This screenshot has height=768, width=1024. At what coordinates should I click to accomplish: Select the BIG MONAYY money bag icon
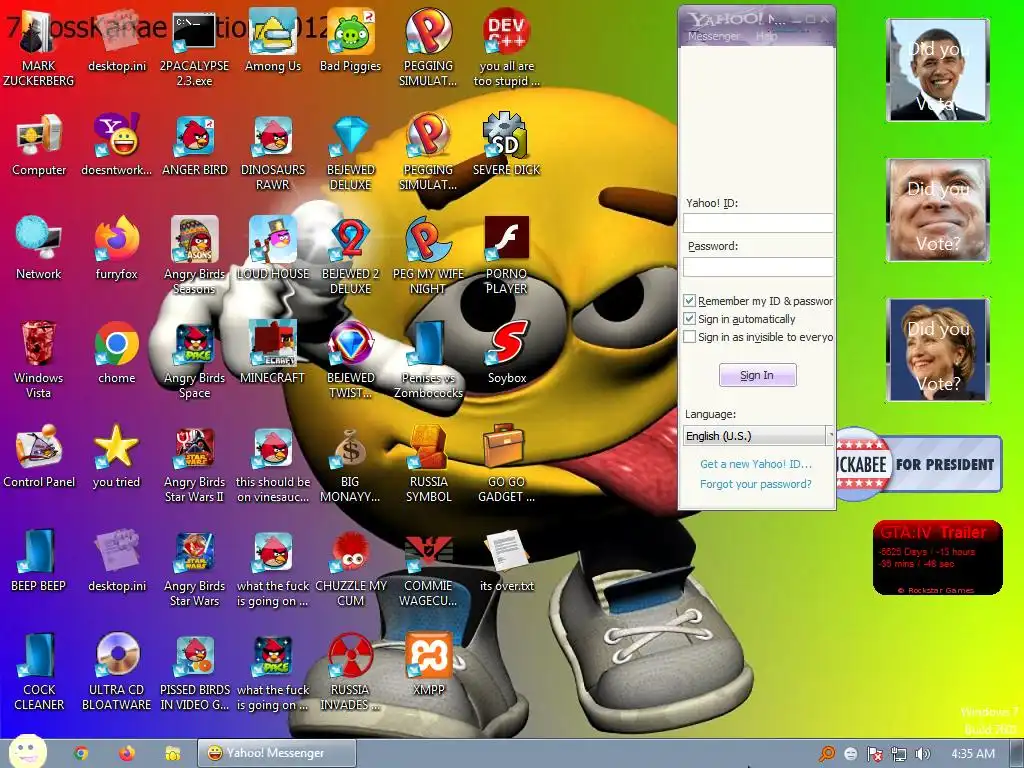351,464
